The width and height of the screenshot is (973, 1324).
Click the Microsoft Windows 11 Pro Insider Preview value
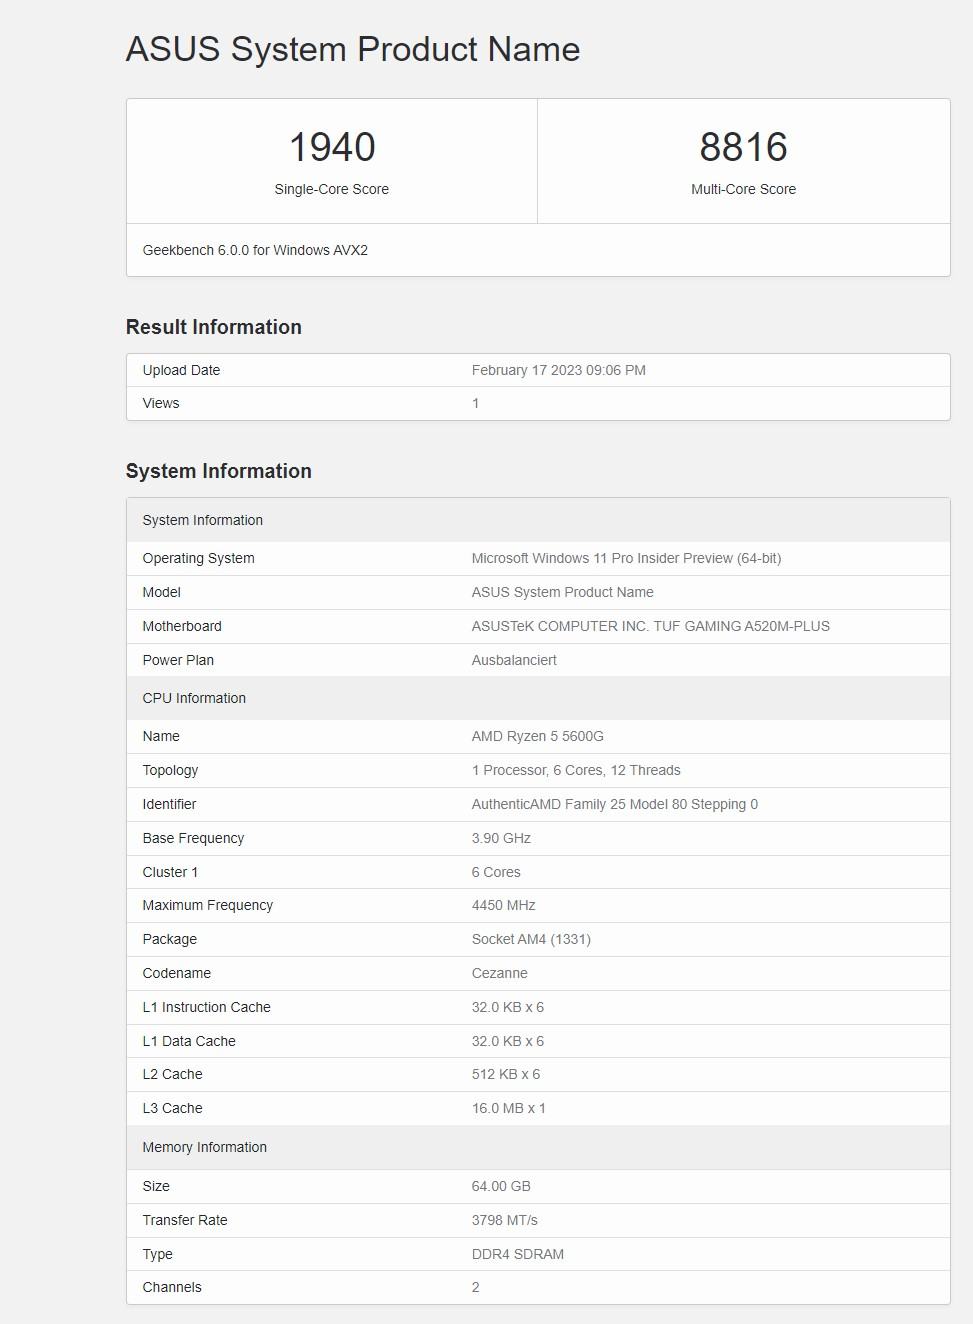(x=626, y=558)
